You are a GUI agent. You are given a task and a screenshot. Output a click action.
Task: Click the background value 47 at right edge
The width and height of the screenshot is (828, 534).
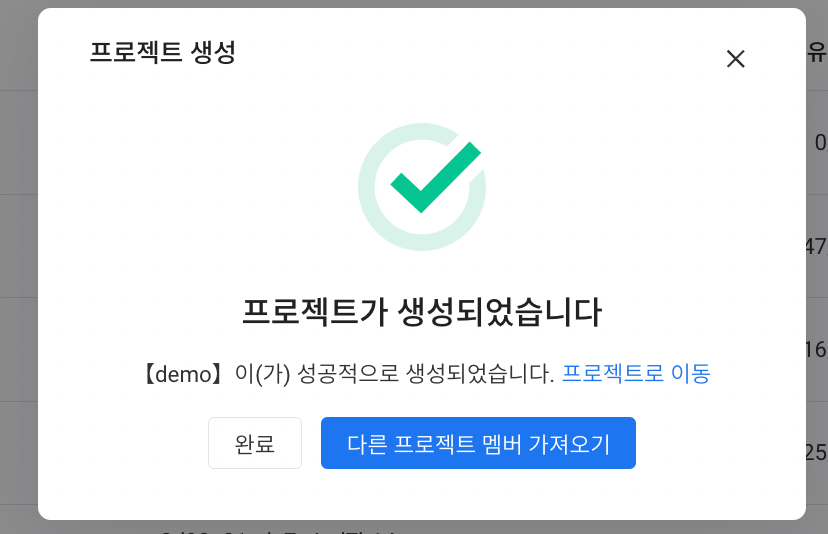pyautogui.click(x=817, y=246)
